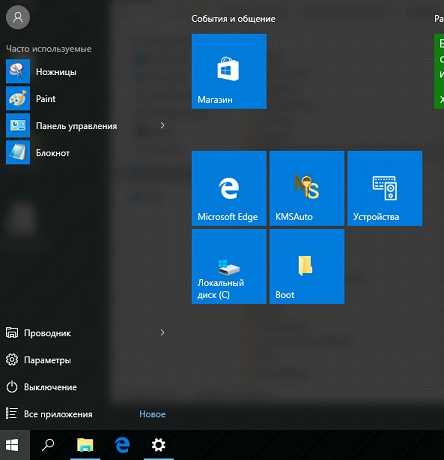Open the Магазин store tile

click(x=229, y=71)
